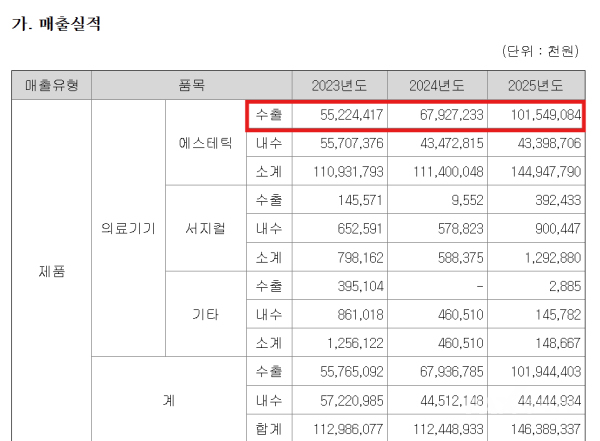Click value 57,220,985
The width and height of the screenshot is (600, 441).
pos(352,401)
